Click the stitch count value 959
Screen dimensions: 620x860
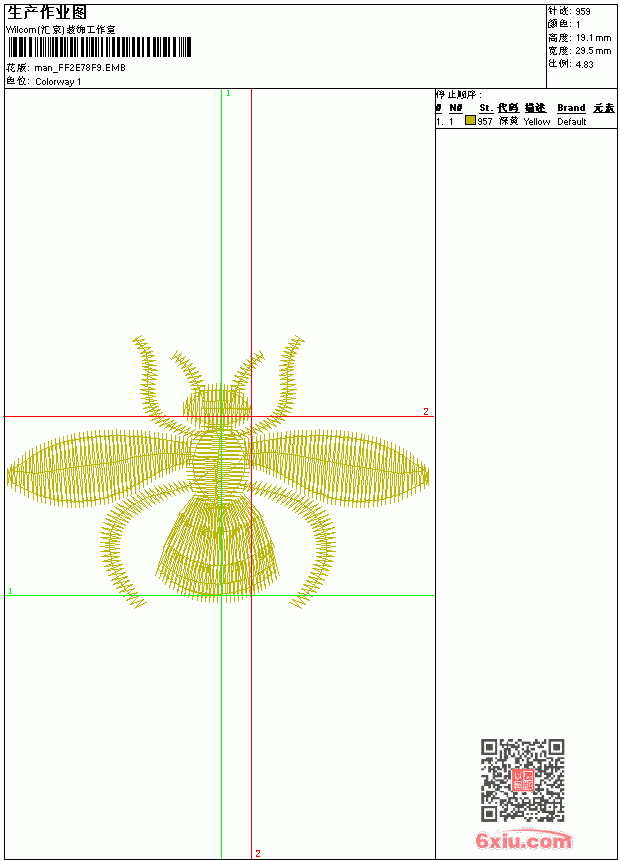(583, 11)
